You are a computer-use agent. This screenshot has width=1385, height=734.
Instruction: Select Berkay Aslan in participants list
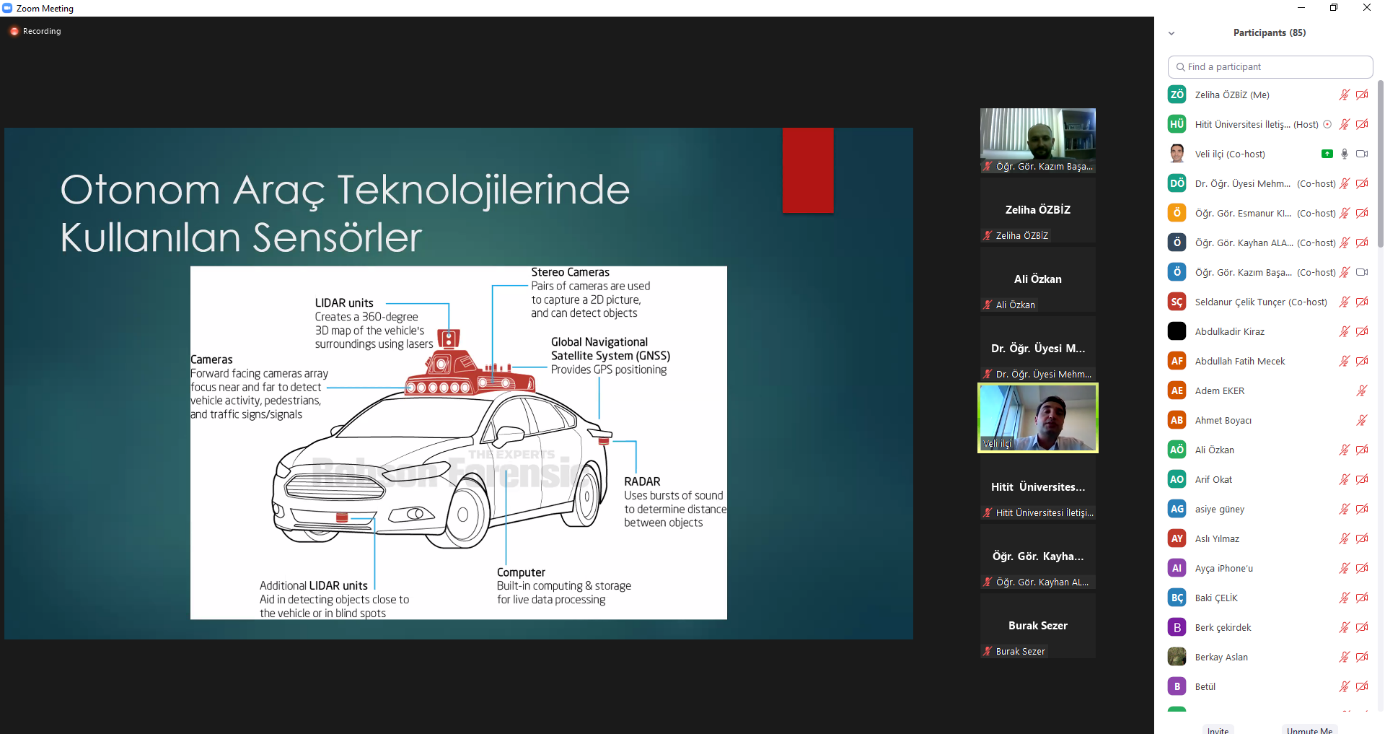coord(1266,657)
